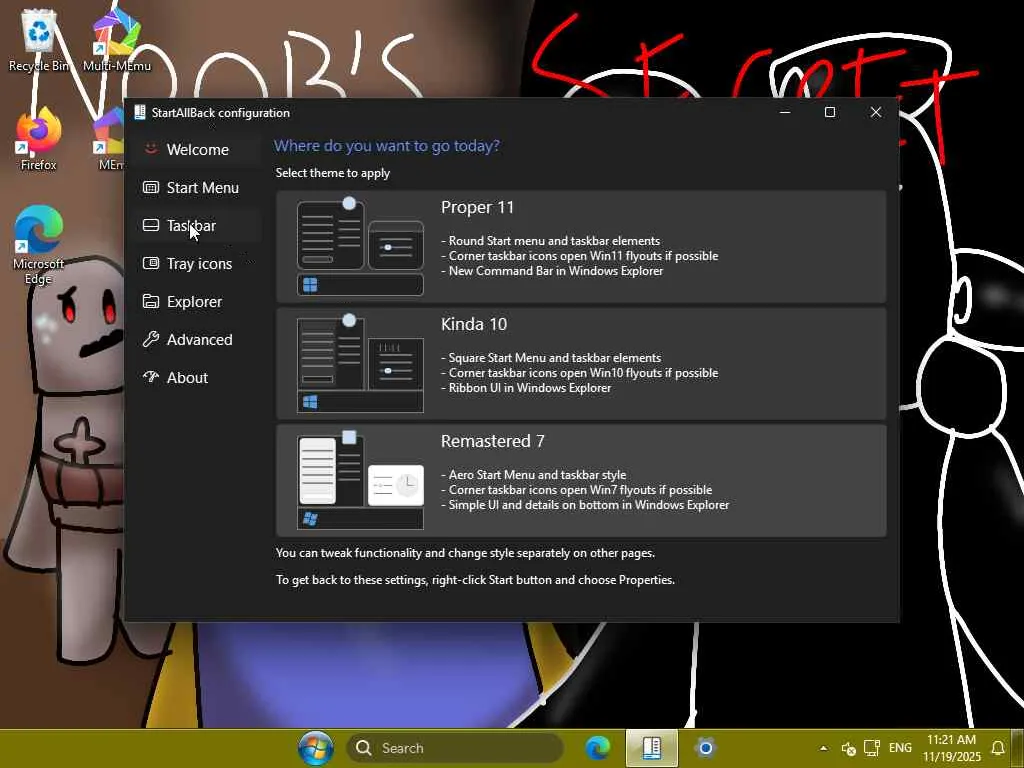Show the About page
Screen dimensions: 1024x768
(197, 377)
